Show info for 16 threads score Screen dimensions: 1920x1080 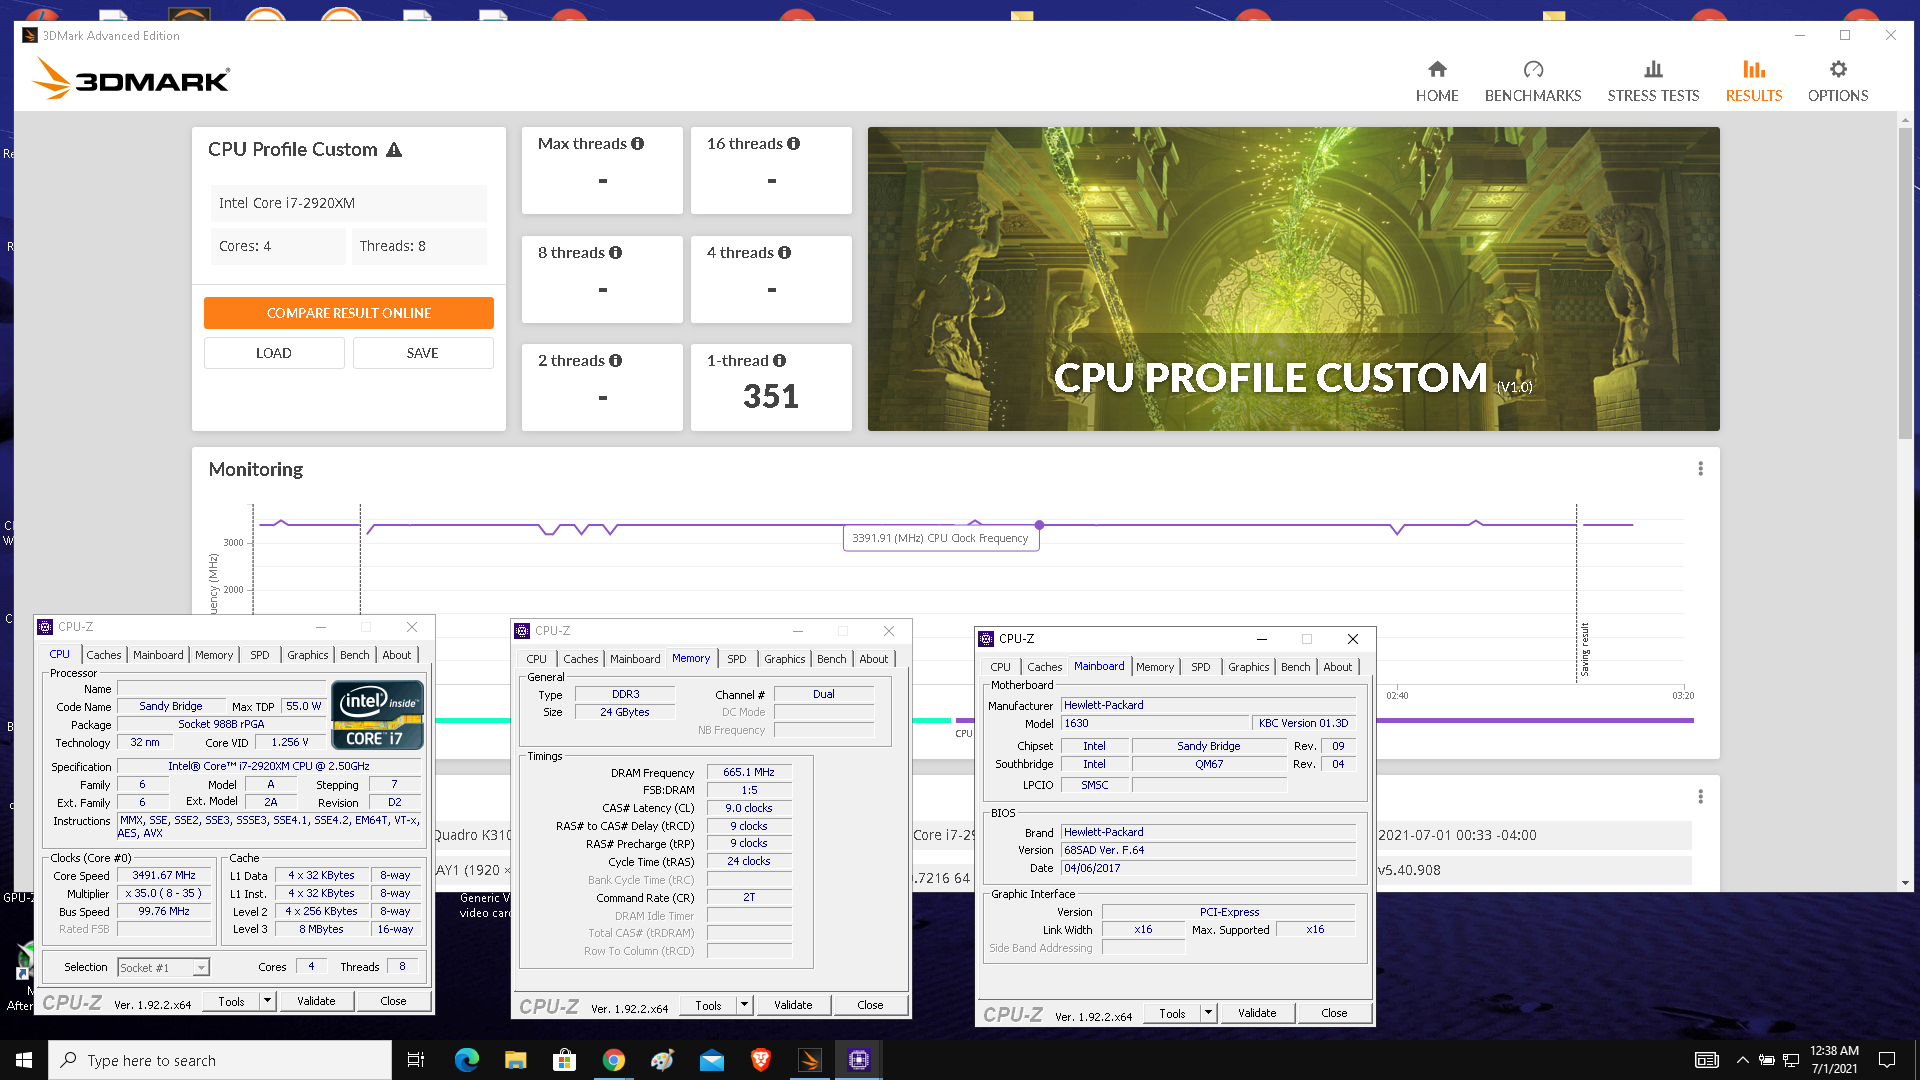click(x=793, y=144)
